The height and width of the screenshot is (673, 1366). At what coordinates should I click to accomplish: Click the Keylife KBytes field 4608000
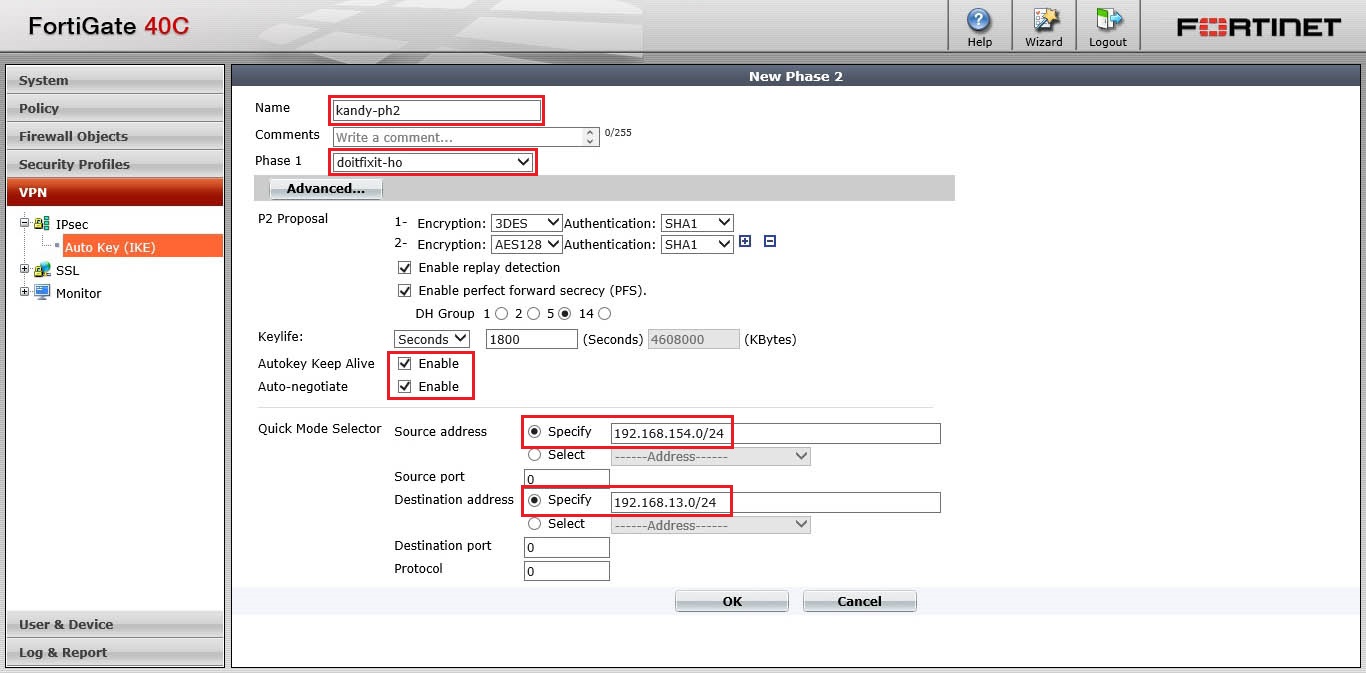[x=694, y=339]
